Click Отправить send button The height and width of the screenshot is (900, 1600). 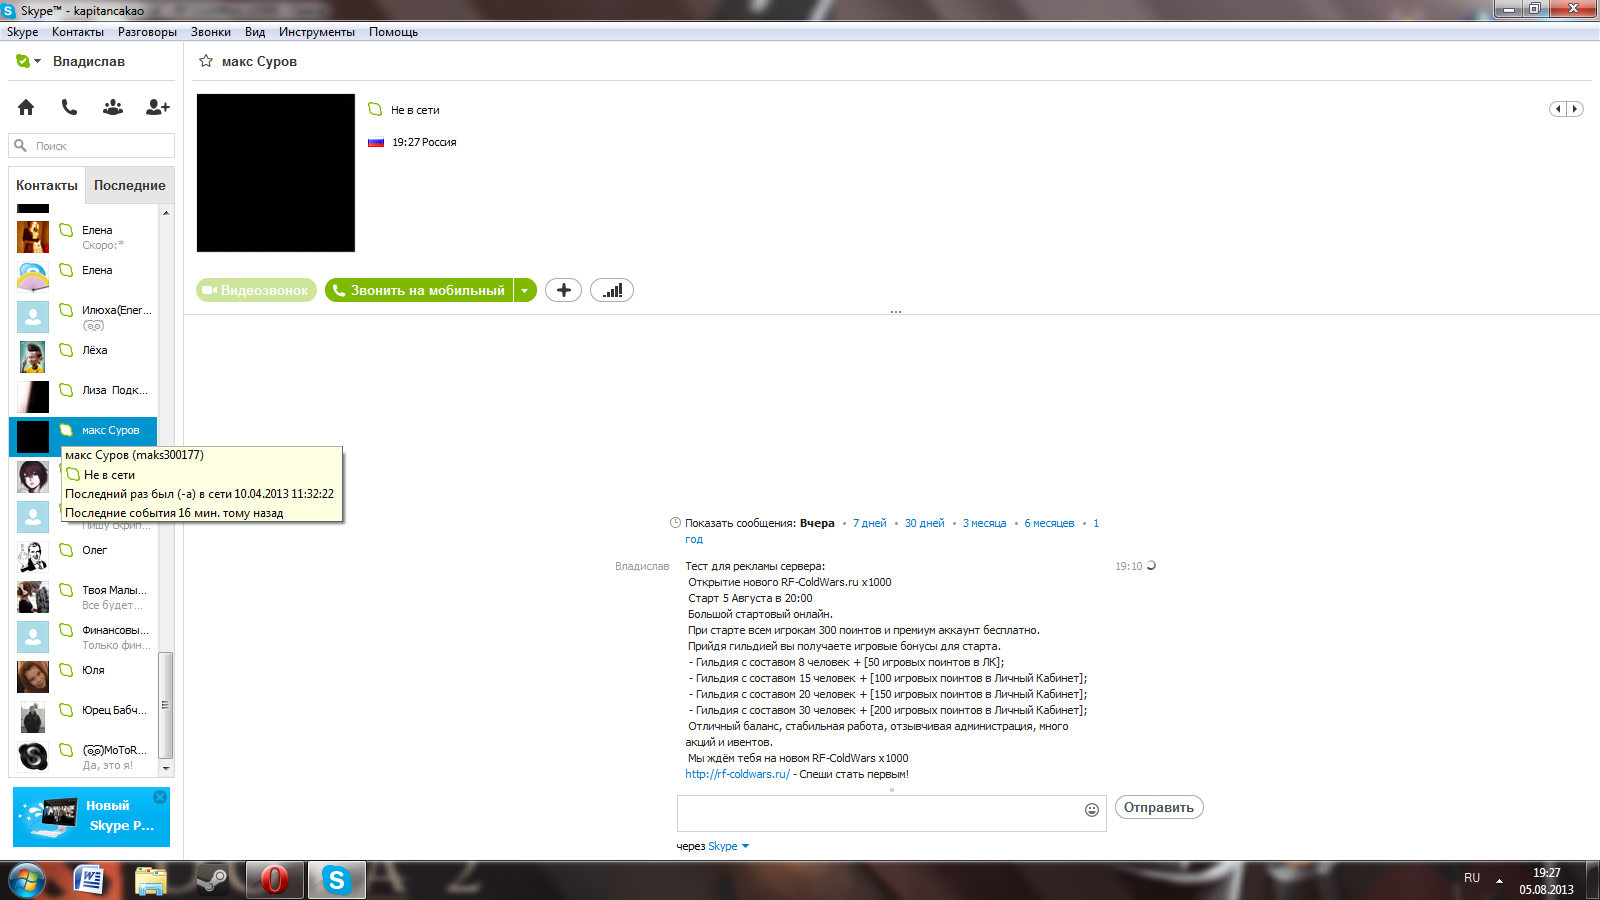[1159, 807]
